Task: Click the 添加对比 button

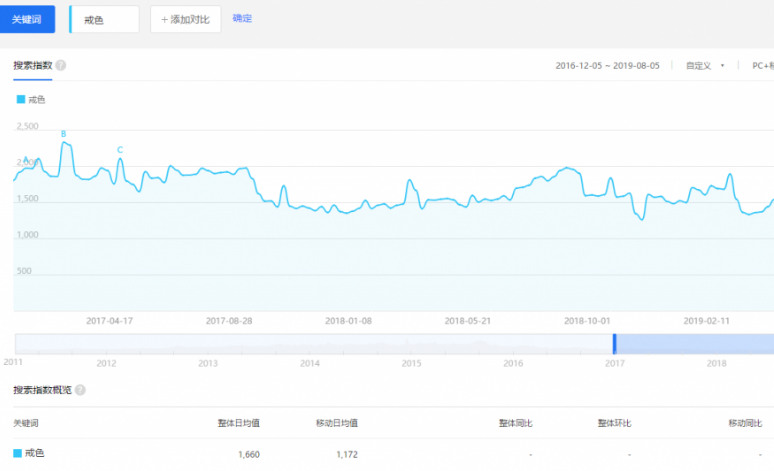Action: pyautogui.click(x=185, y=19)
